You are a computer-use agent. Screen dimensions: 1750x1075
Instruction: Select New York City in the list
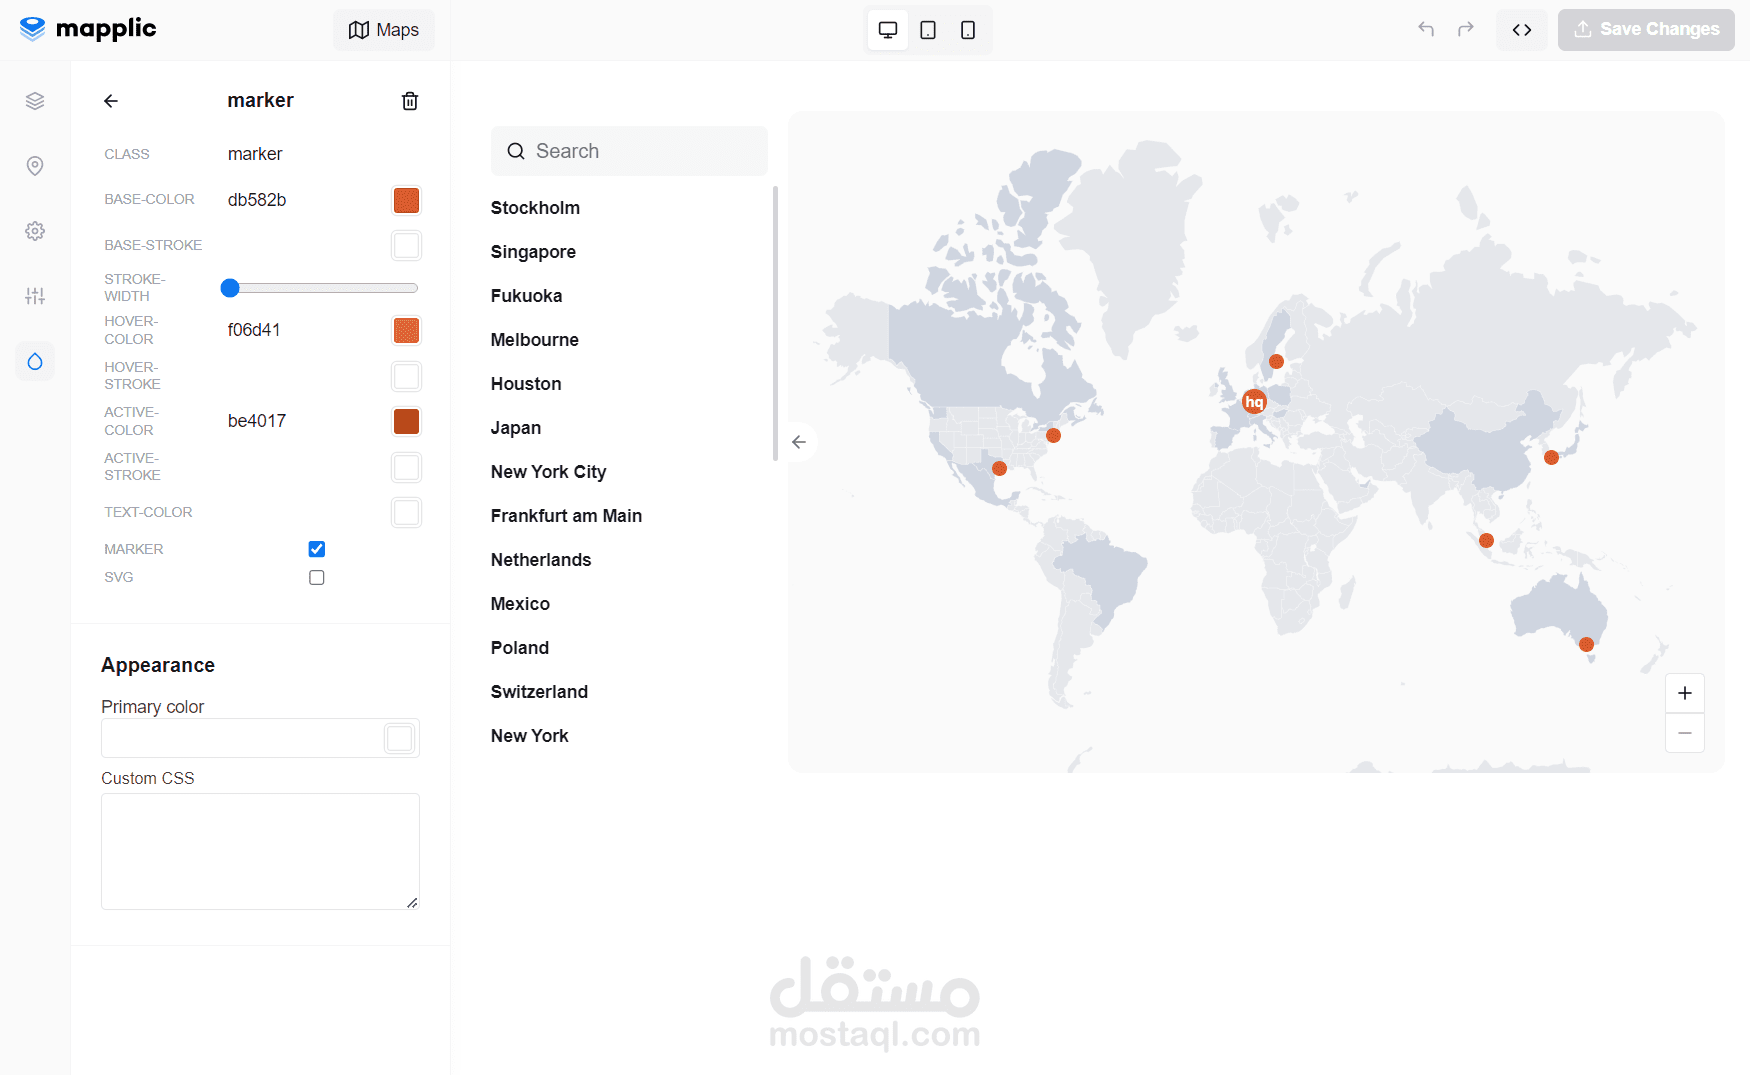click(548, 472)
